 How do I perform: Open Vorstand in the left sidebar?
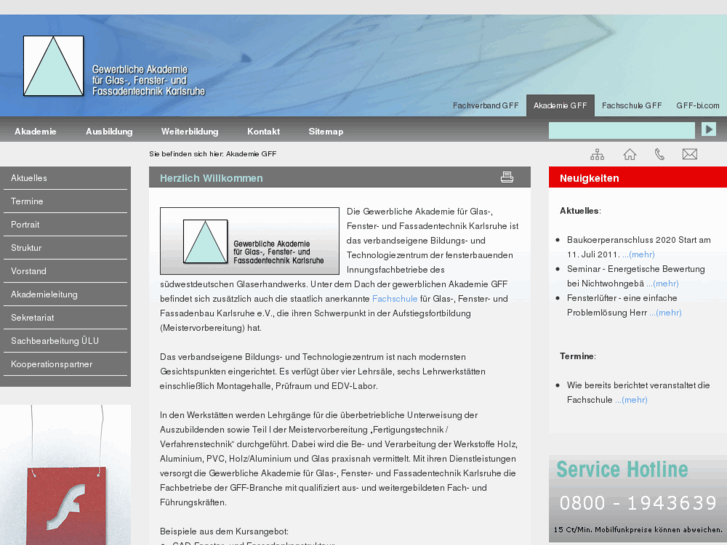pos(65,271)
